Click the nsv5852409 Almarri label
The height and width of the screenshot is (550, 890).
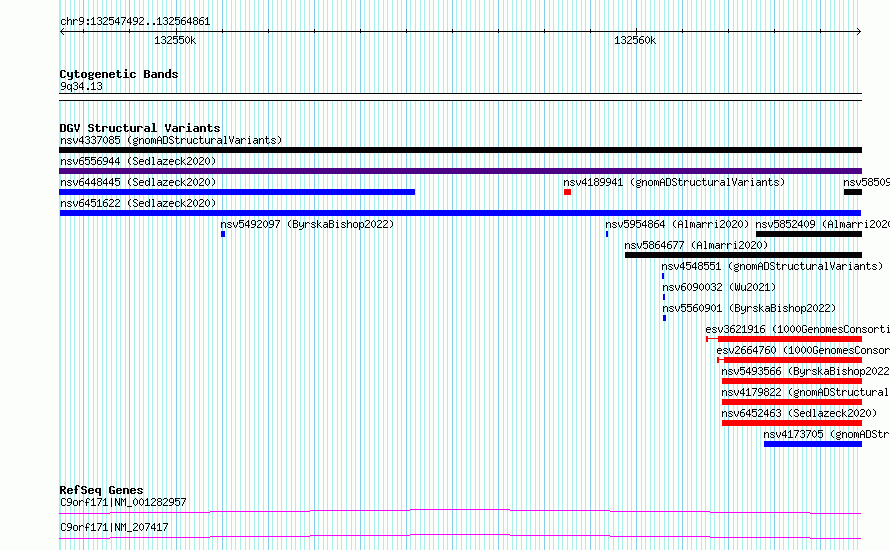click(822, 224)
